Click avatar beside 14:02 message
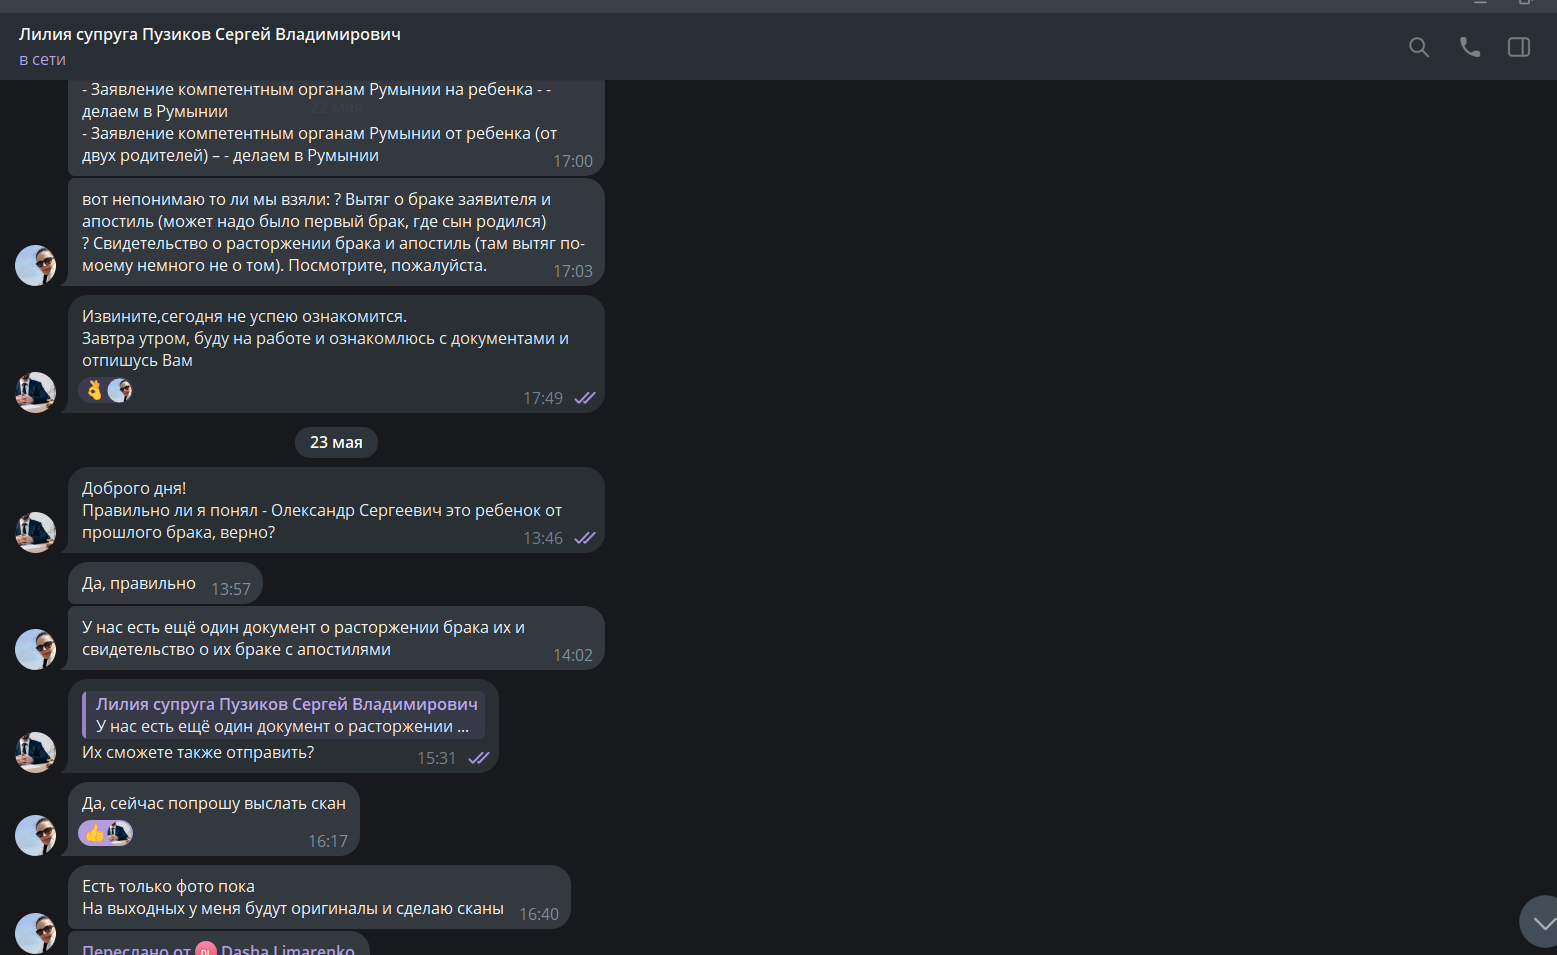The width and height of the screenshot is (1557, 955). (x=35, y=649)
